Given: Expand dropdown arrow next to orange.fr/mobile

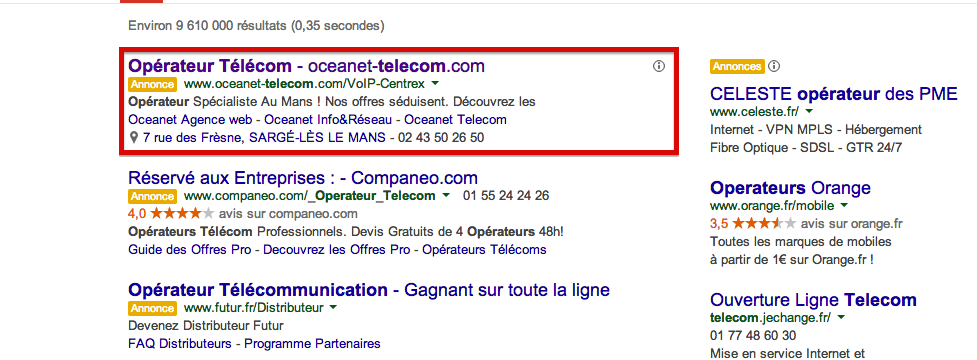Looking at the screenshot, I should click(844, 205).
